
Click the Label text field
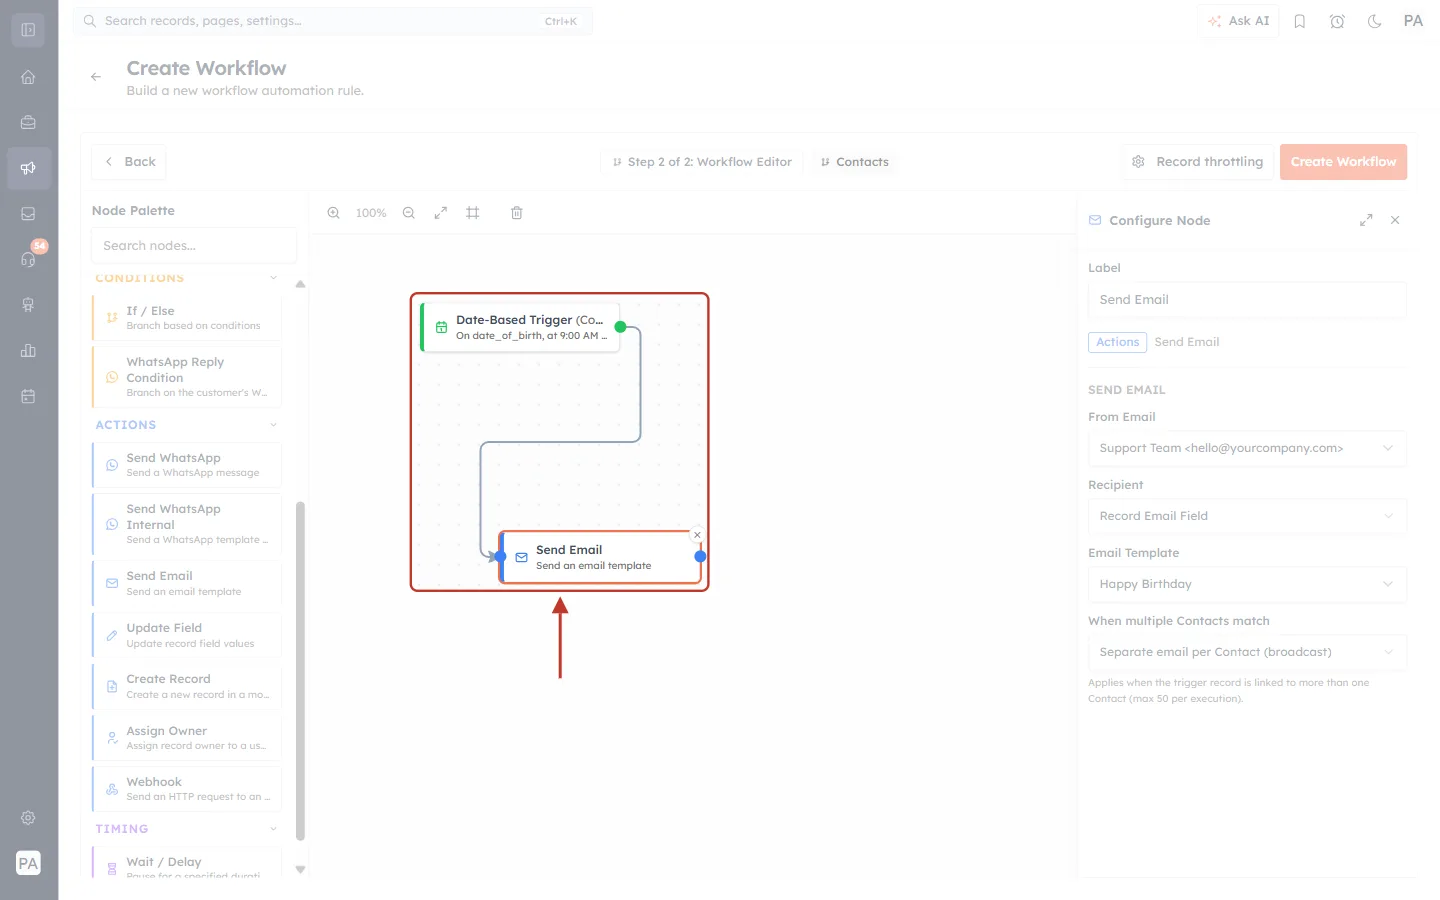1247,300
